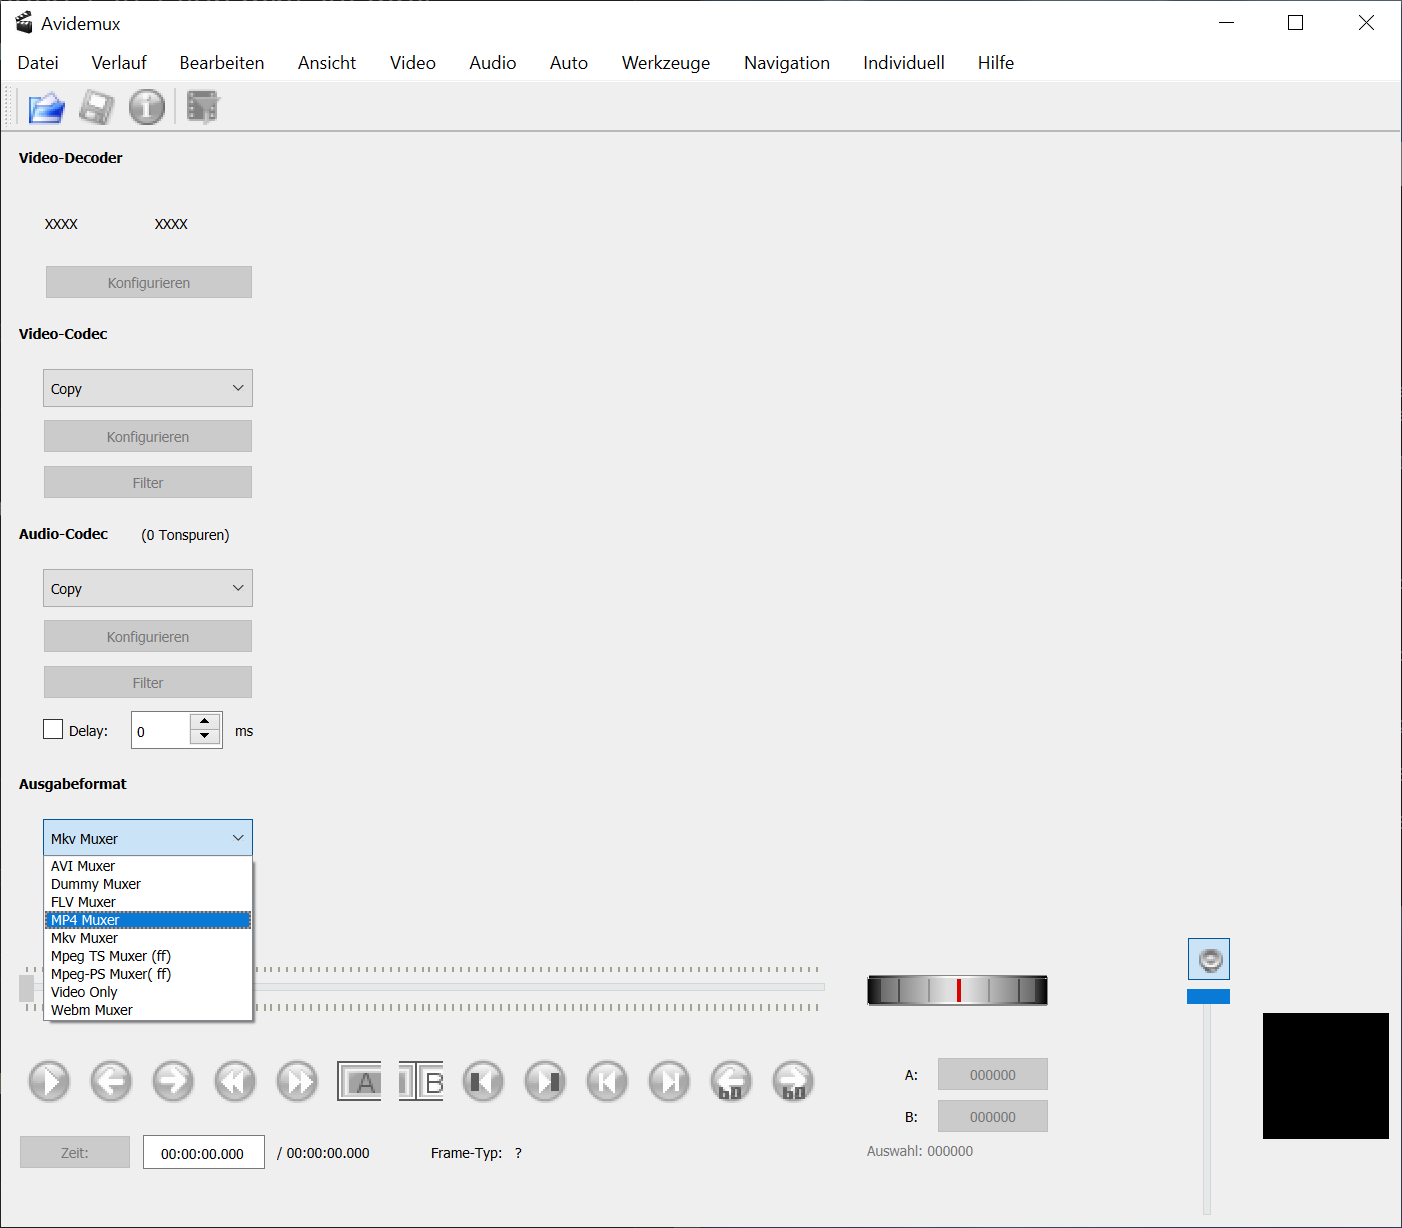Show video information via the info icon
The height and width of the screenshot is (1228, 1402).
[147, 107]
